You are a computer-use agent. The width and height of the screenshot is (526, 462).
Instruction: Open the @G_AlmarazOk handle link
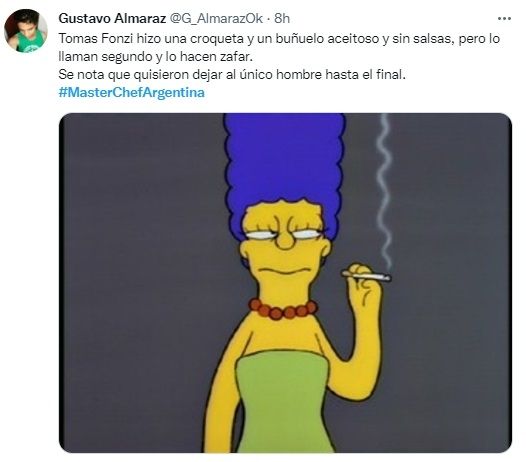tap(216, 18)
